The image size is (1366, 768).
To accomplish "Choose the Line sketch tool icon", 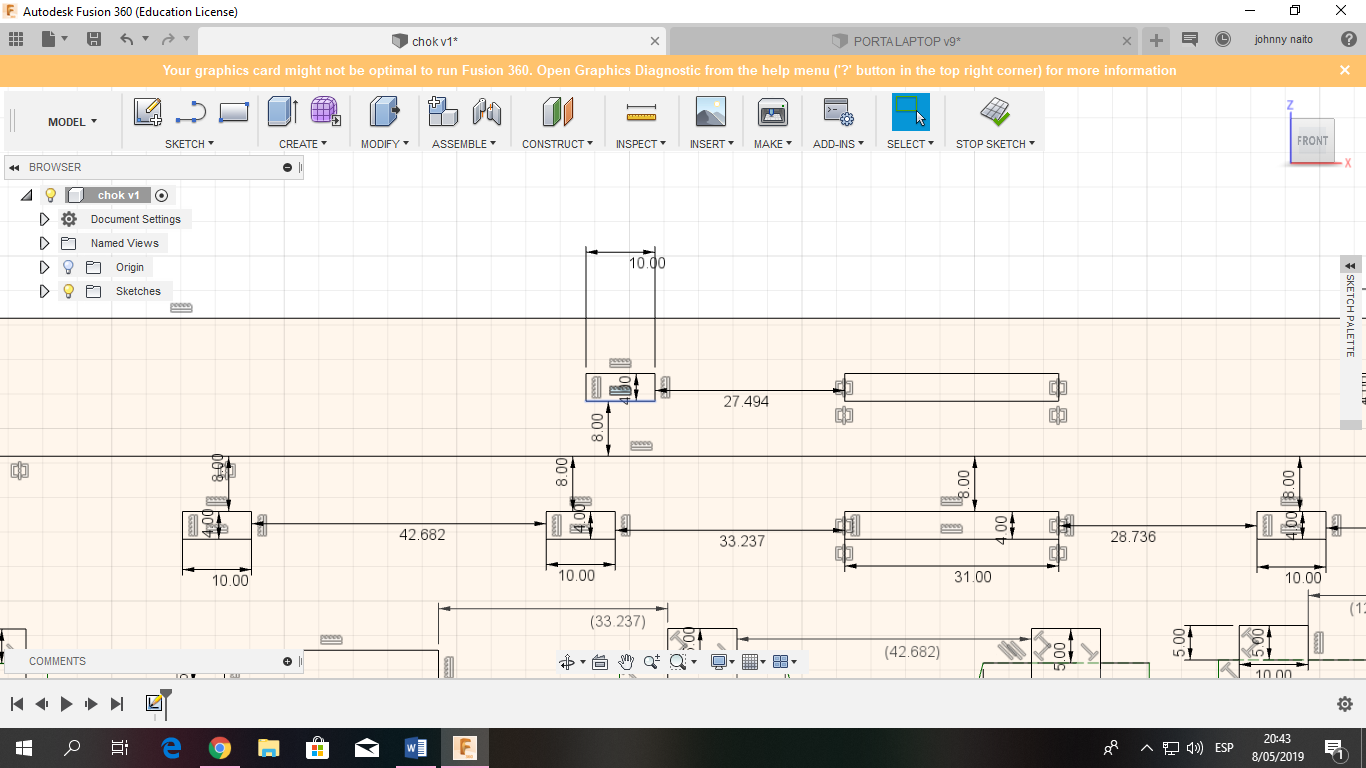I will click(190, 112).
